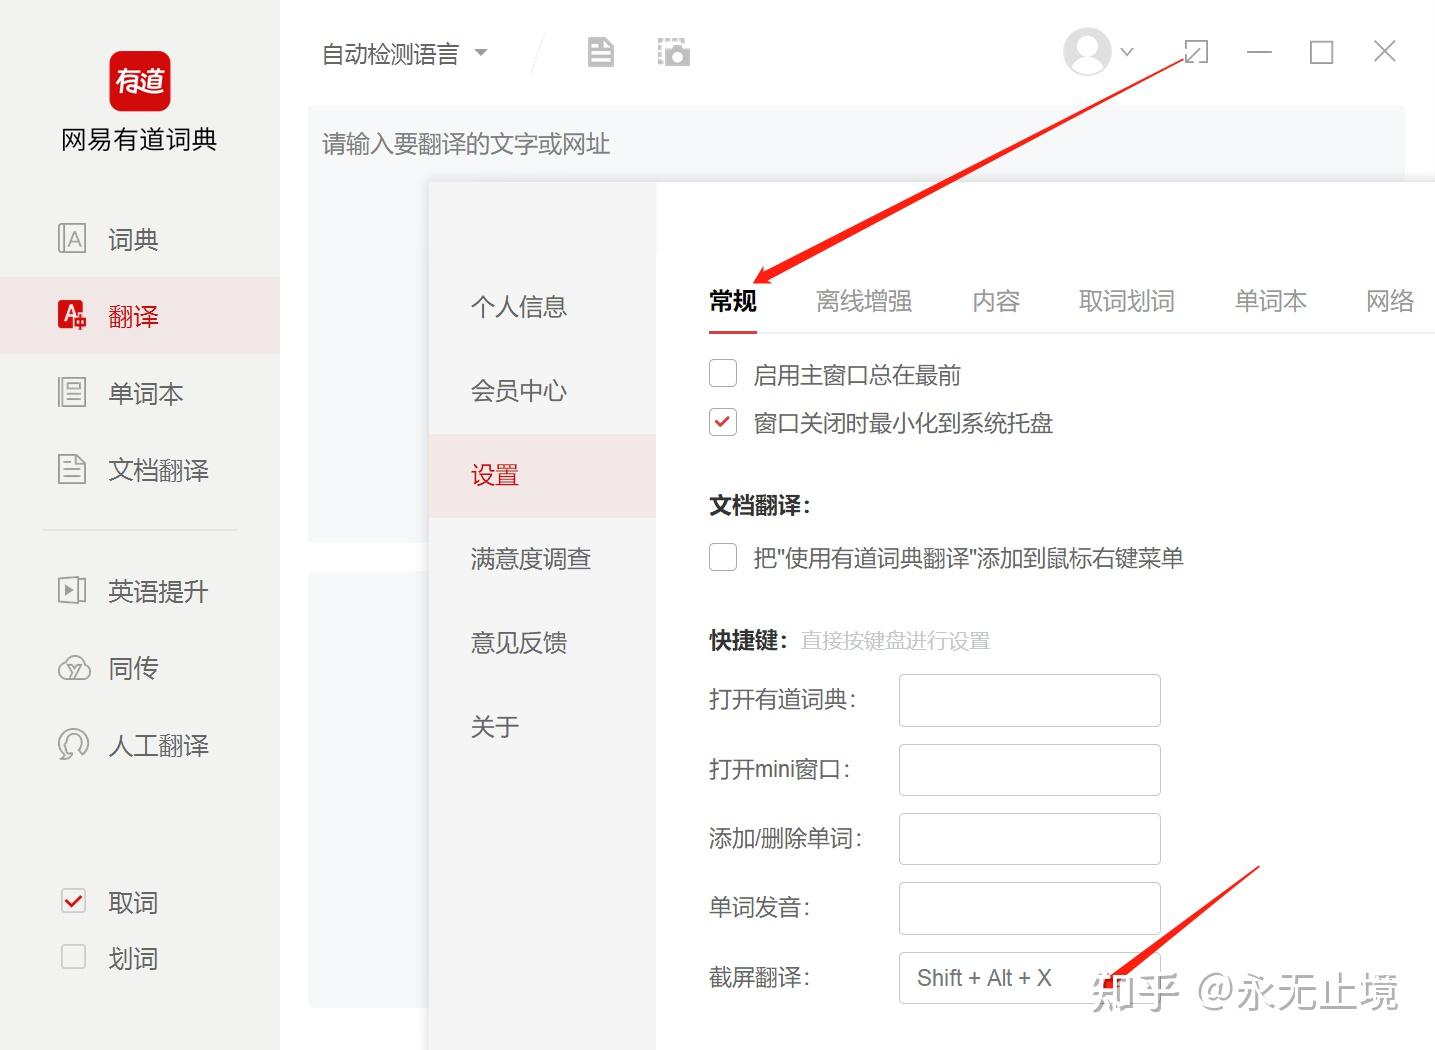Check the 划词 option in the sidebar
1435x1050 pixels.
(73, 957)
